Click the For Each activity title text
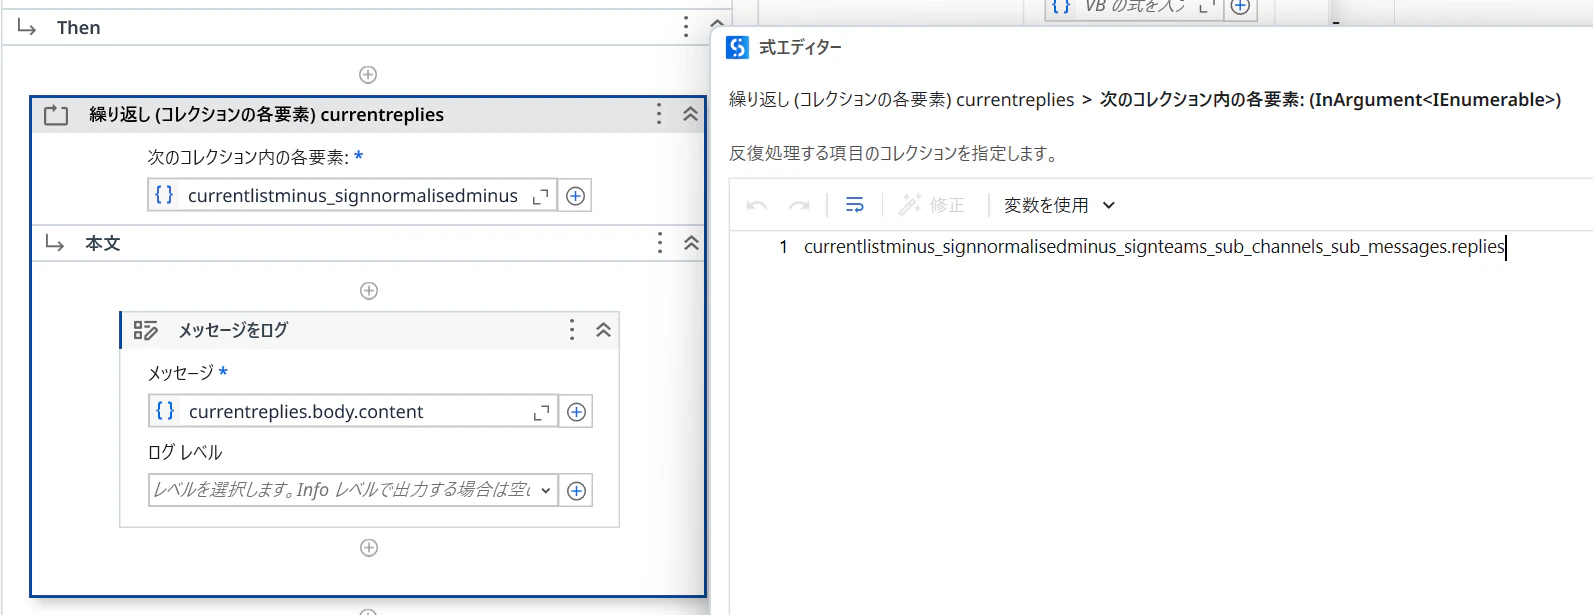 point(267,115)
